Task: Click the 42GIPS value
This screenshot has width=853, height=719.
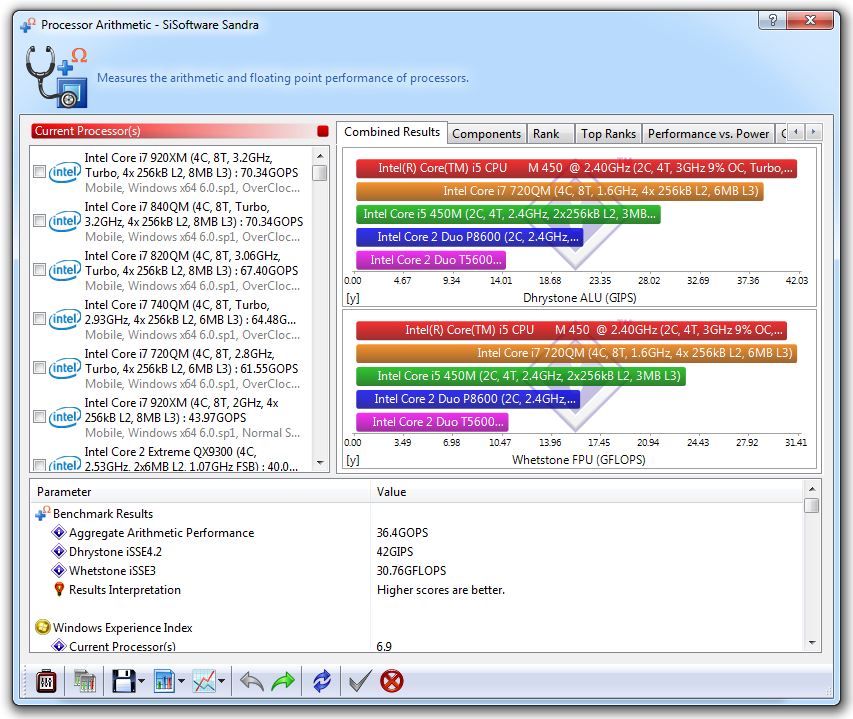Action: [395, 552]
